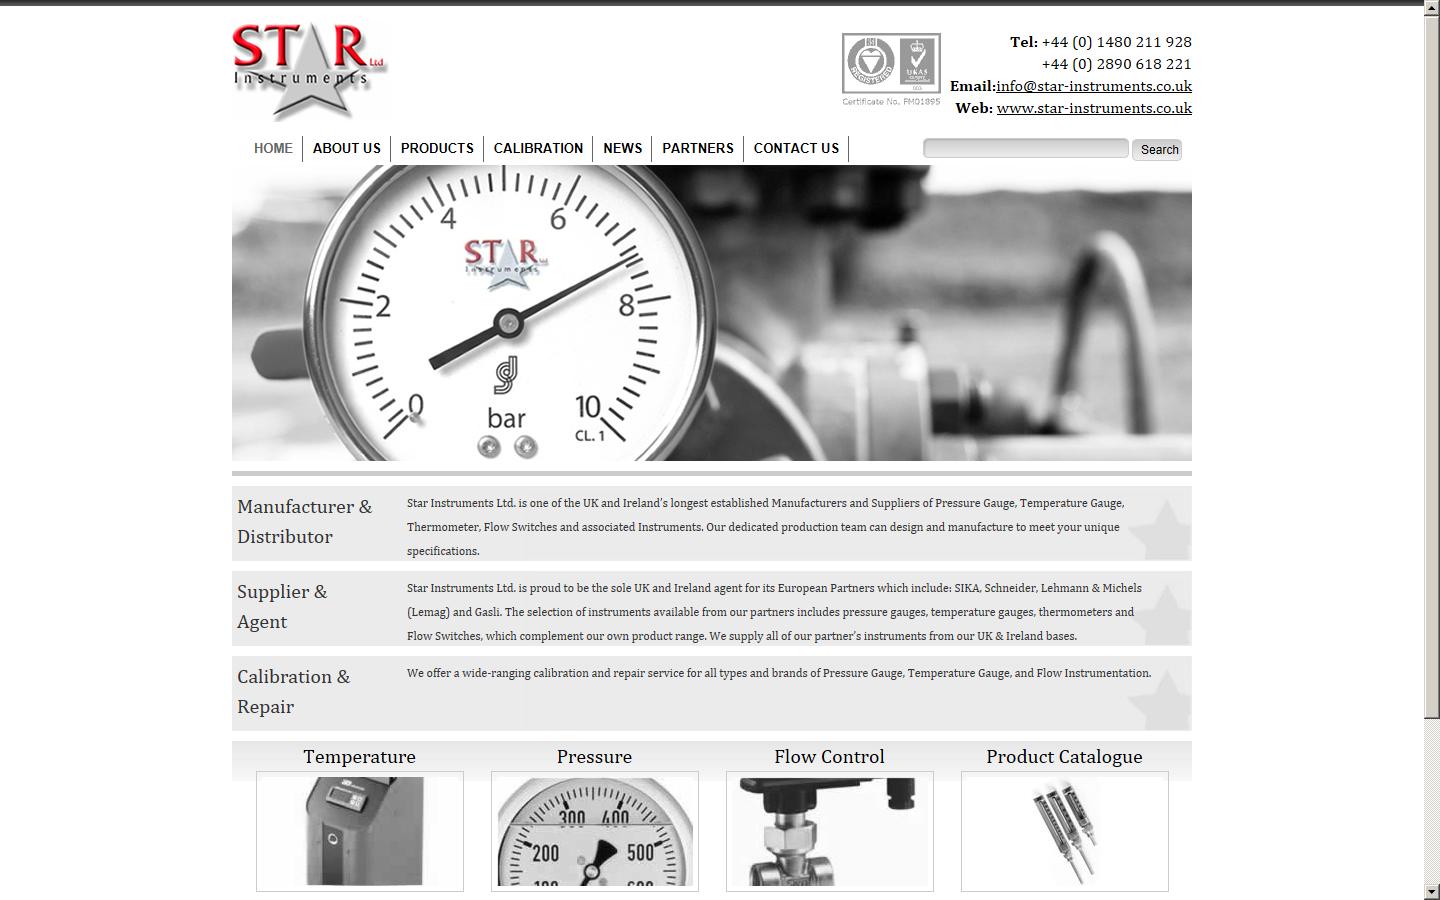This screenshot has width=1440, height=900.
Task: Open the ABOUT US page
Action: [347, 148]
